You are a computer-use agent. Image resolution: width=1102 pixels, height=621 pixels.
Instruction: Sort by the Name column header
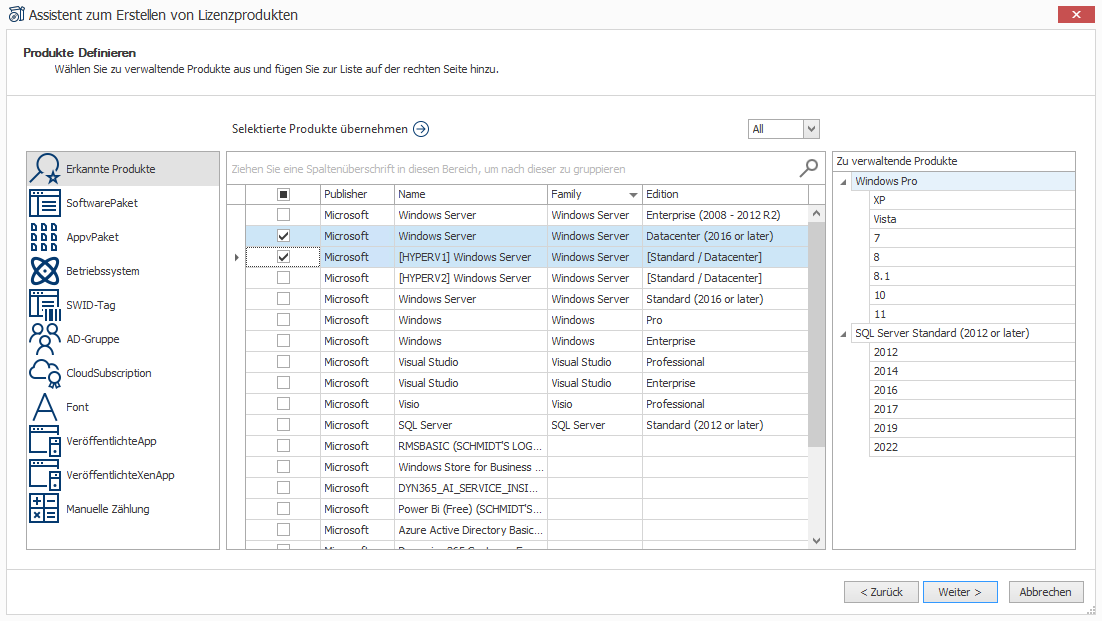pos(471,195)
